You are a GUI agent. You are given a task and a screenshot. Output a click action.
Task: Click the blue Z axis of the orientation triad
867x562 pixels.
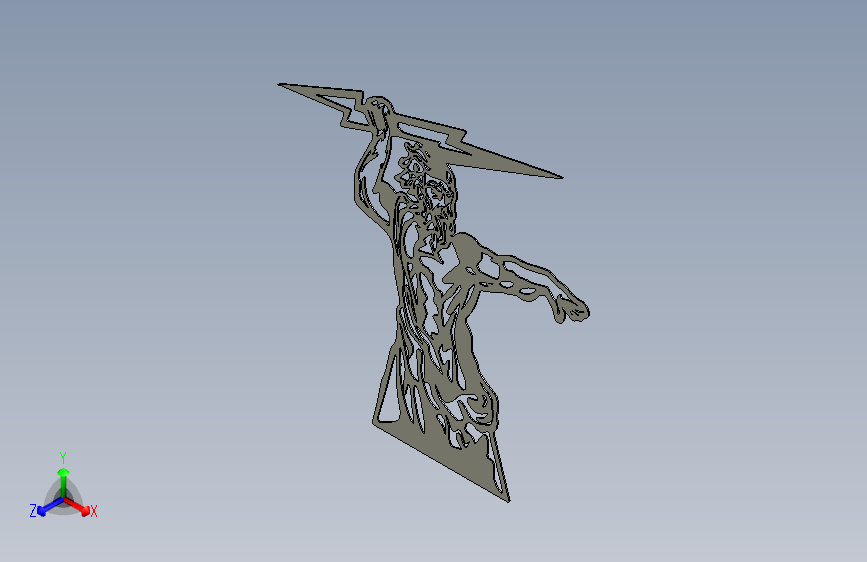tap(50, 506)
